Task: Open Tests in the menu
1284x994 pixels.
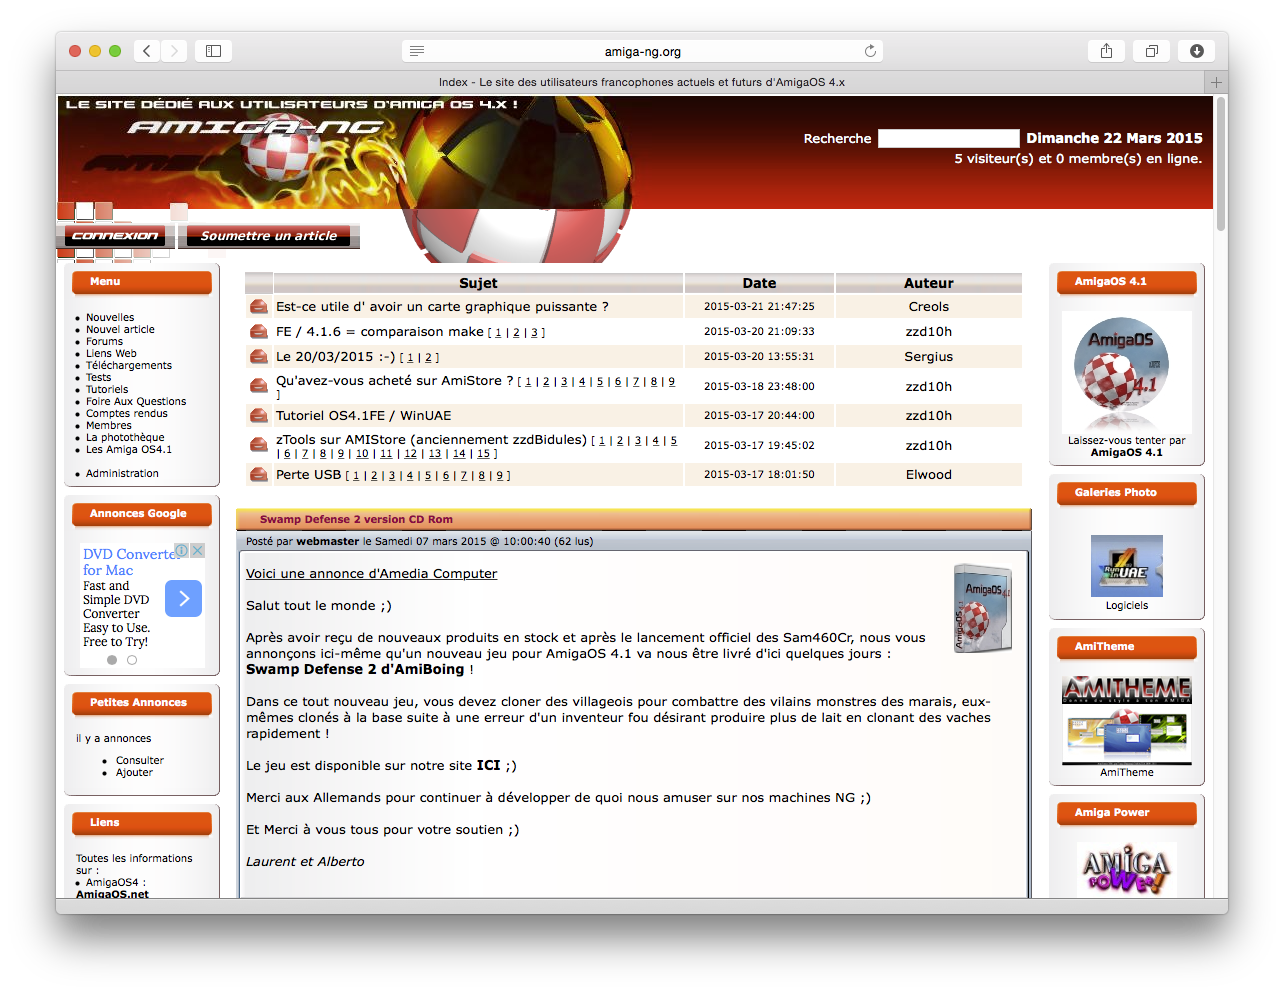Action: (x=98, y=377)
